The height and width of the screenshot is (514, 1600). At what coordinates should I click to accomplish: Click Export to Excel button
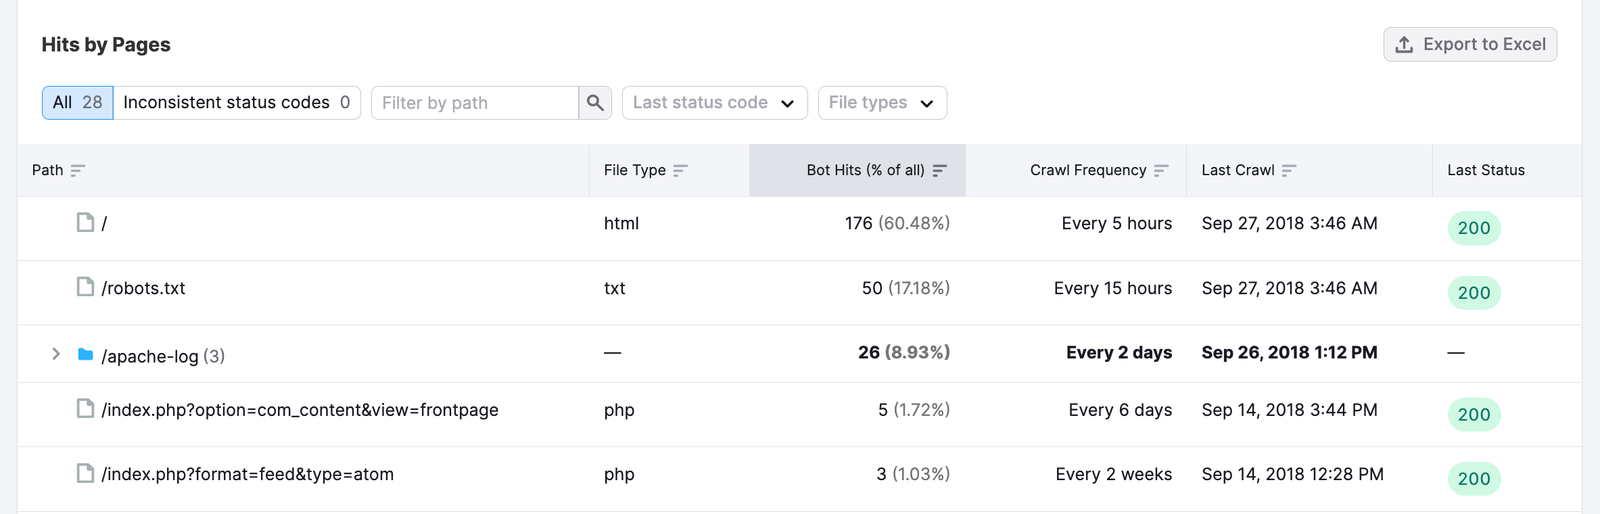(x=1470, y=44)
